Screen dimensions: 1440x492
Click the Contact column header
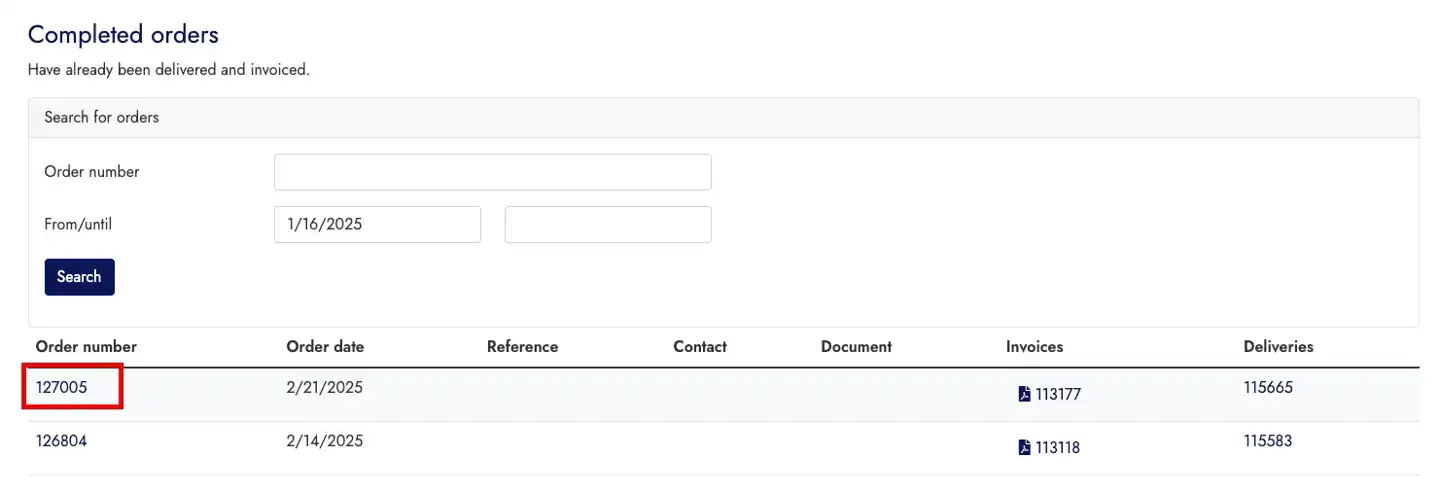[x=700, y=347]
